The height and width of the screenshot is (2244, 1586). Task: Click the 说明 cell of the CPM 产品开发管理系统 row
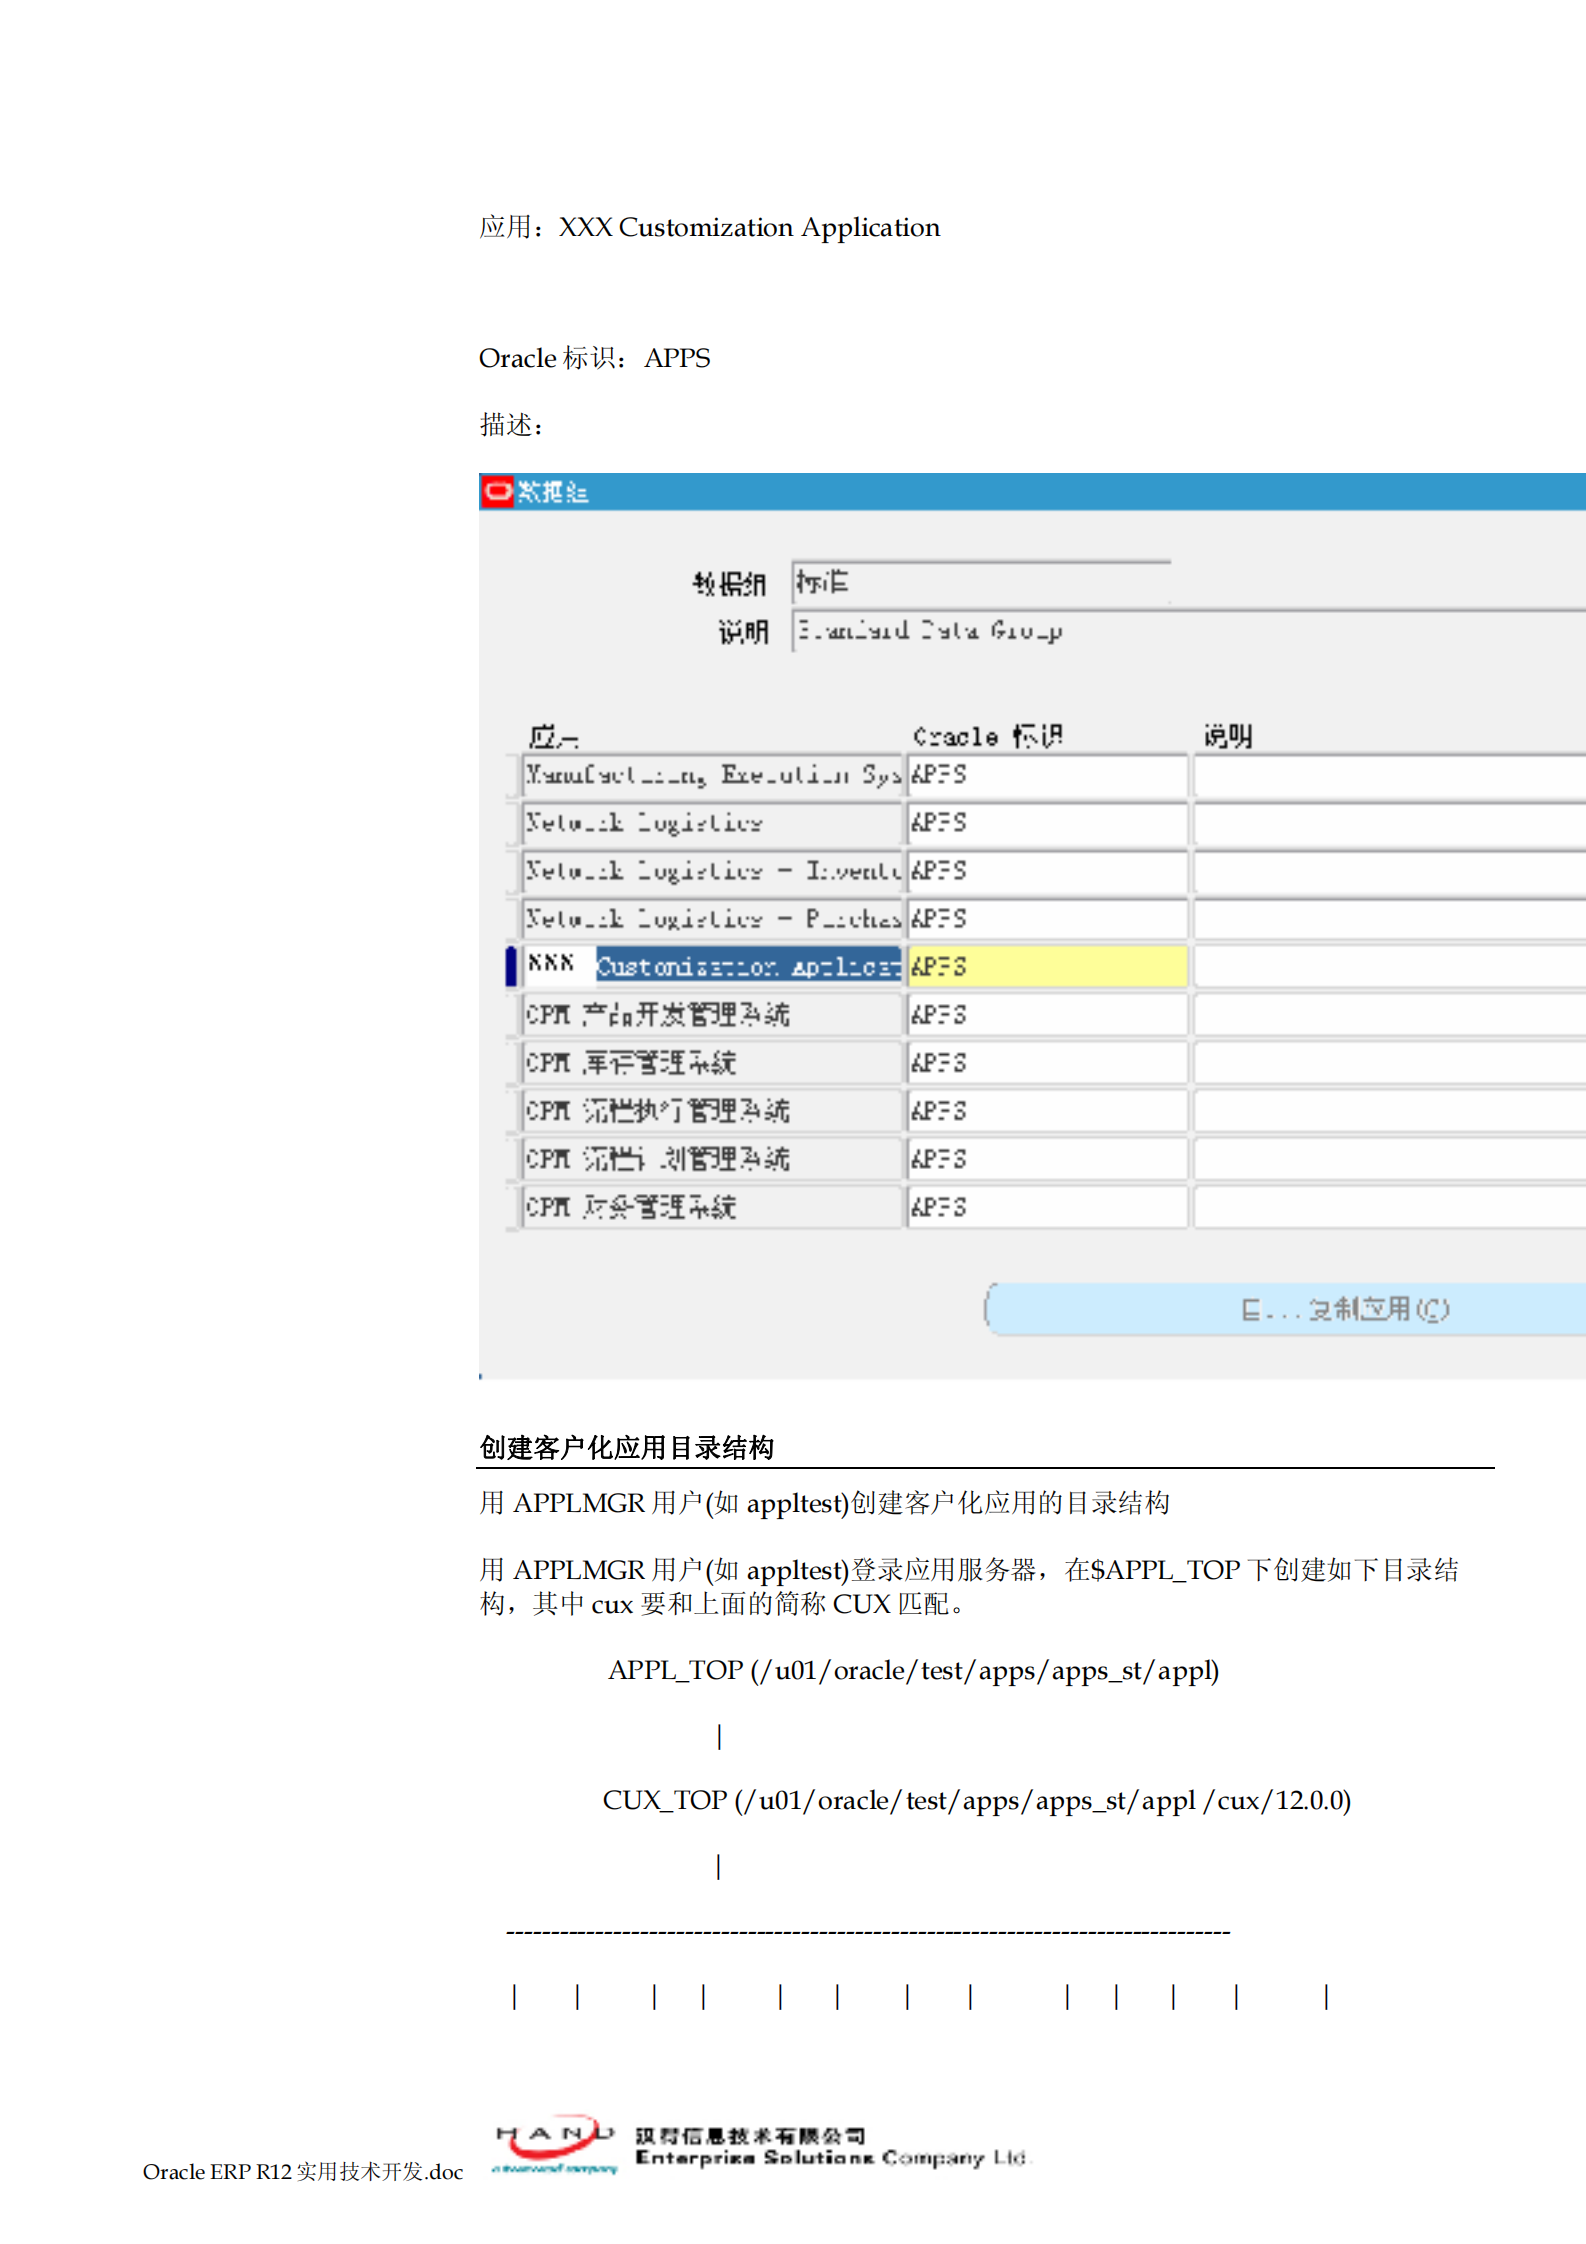(x=1389, y=1015)
